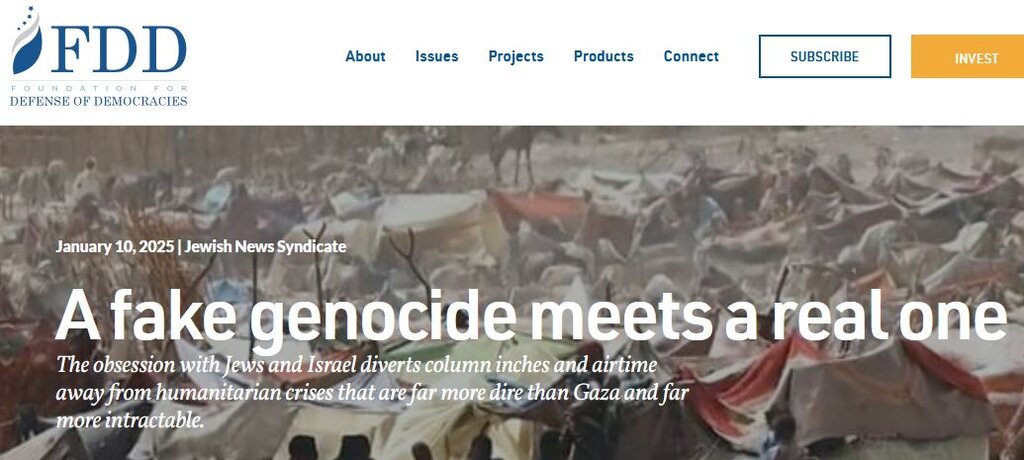Expand the Products navigation item
Screen dimensions: 1024x460
click(603, 56)
